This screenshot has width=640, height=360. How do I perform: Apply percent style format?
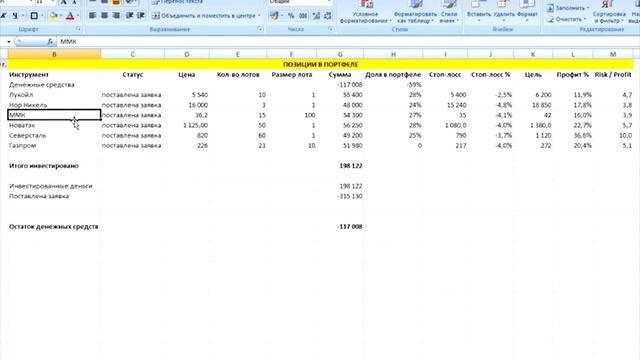[x=291, y=16]
